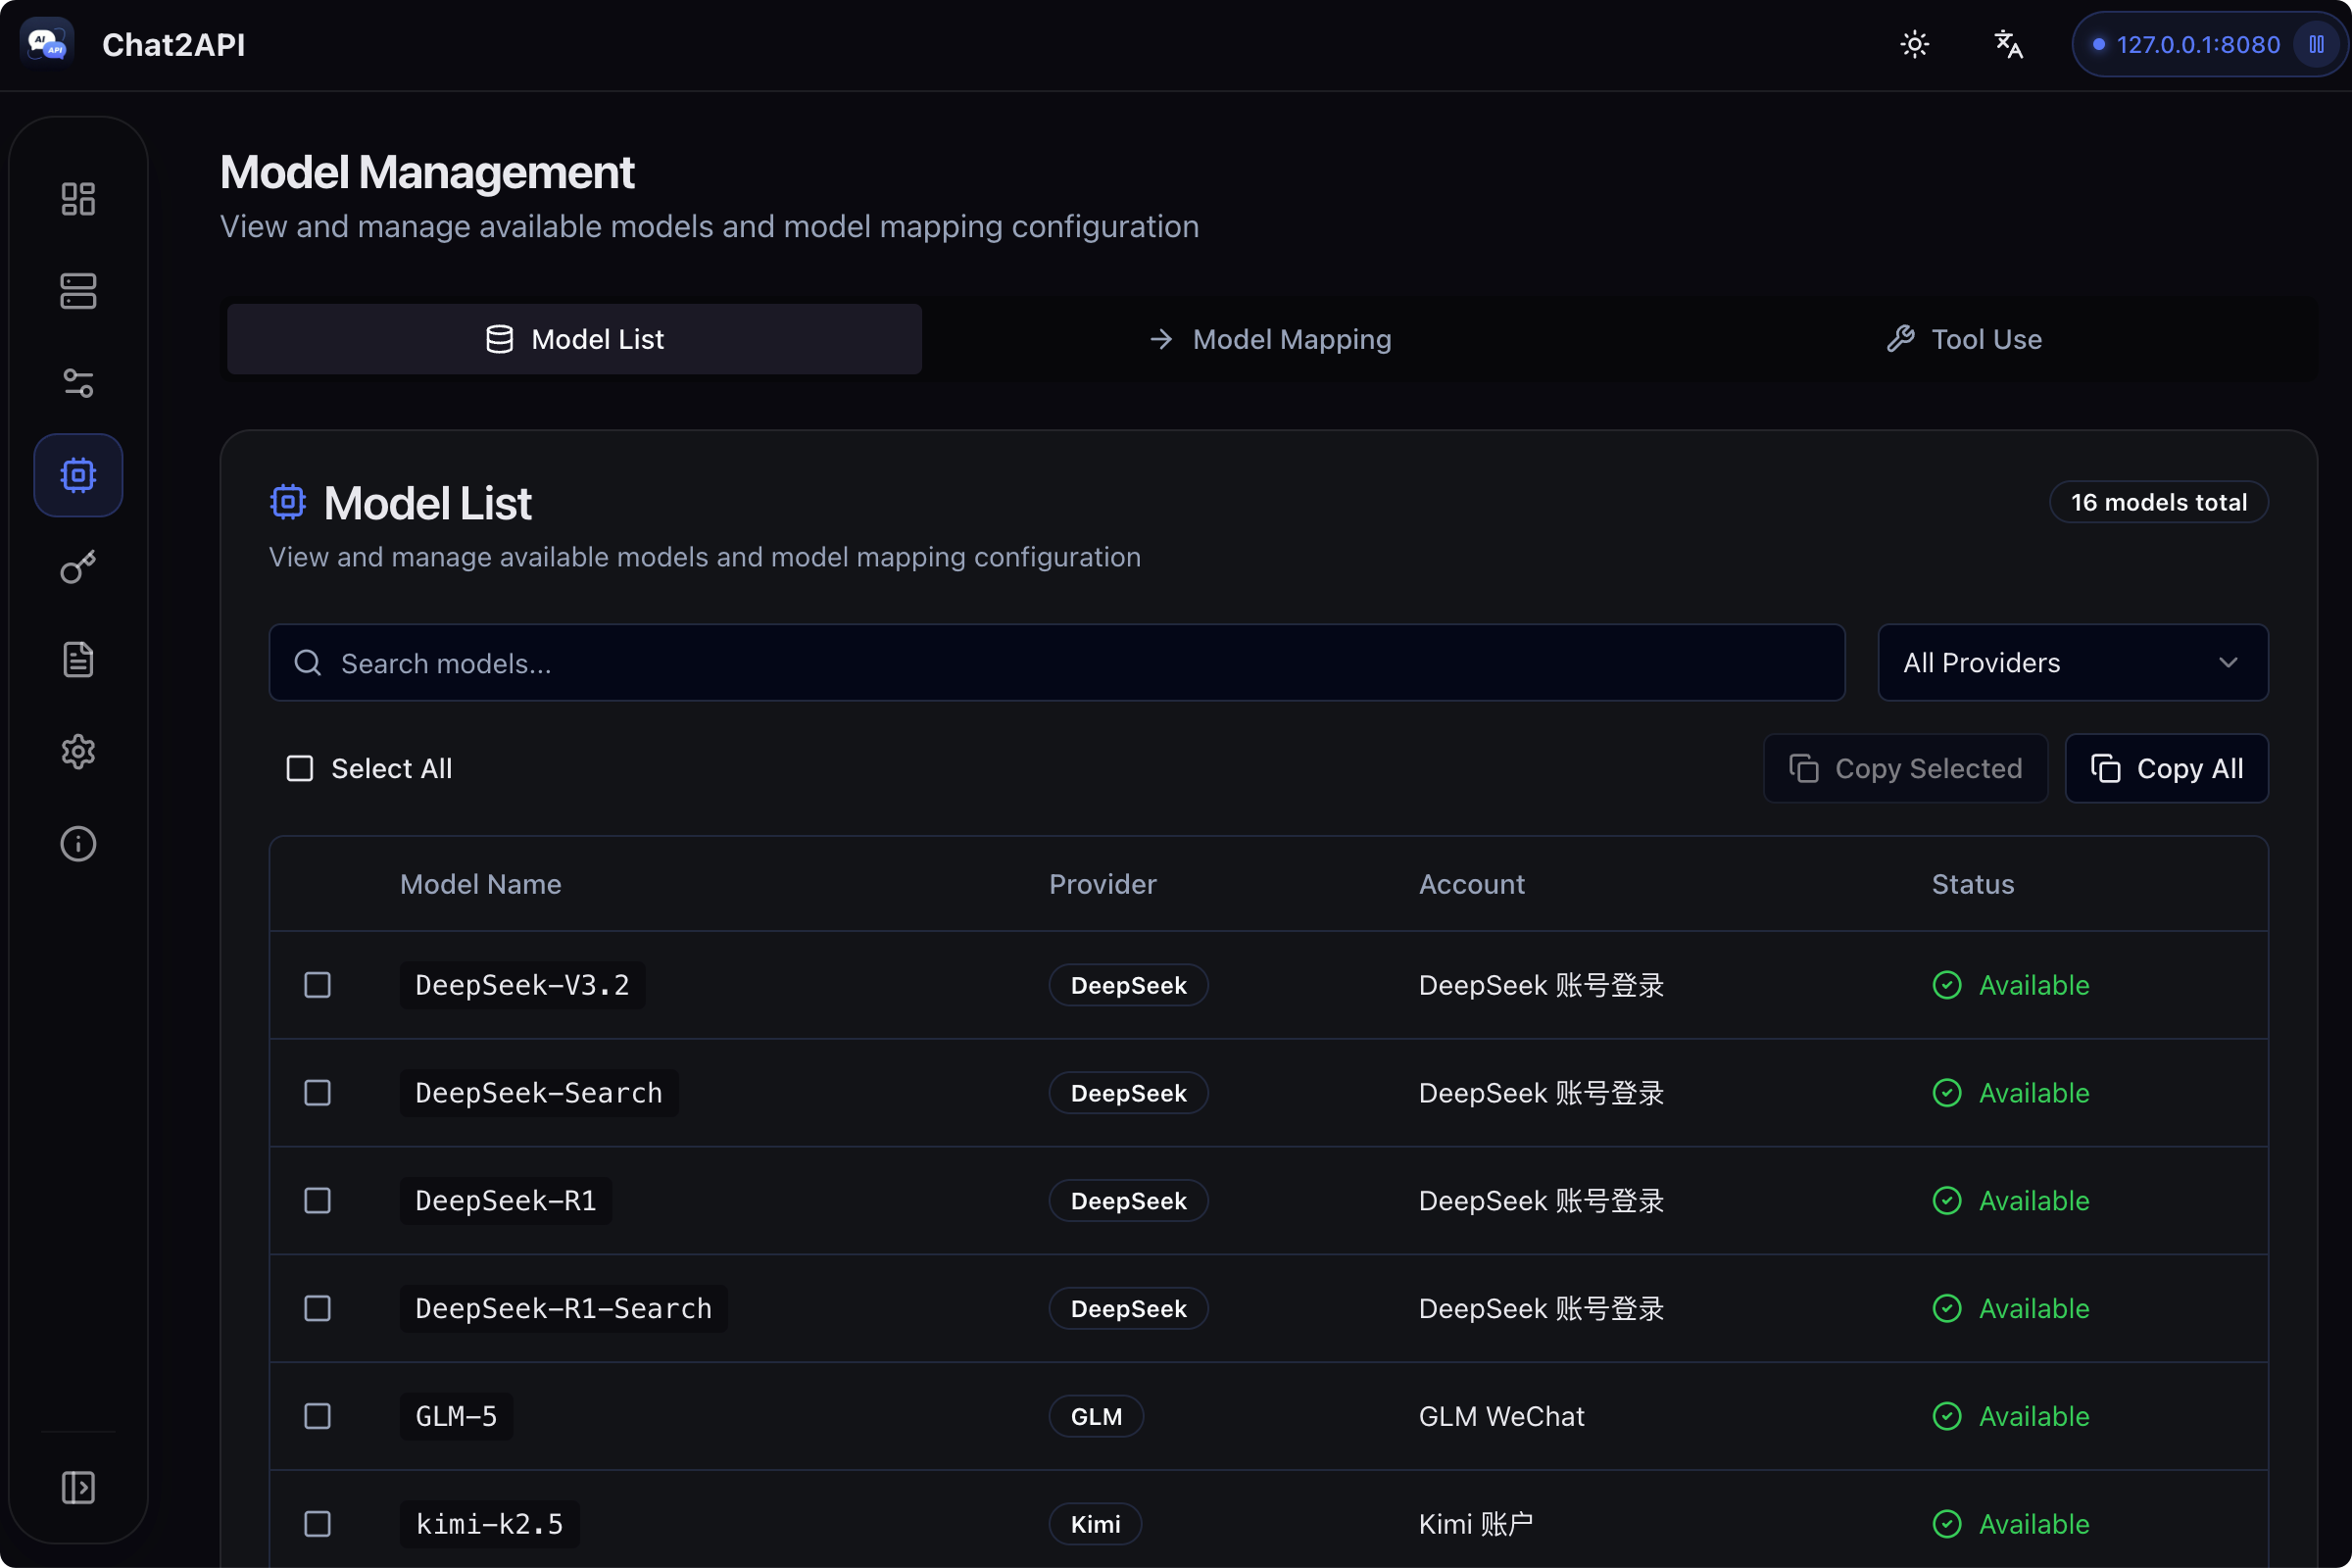The width and height of the screenshot is (2352, 1568).
Task: Pause the server at 127.0.0.1:8080
Action: [x=2316, y=45]
